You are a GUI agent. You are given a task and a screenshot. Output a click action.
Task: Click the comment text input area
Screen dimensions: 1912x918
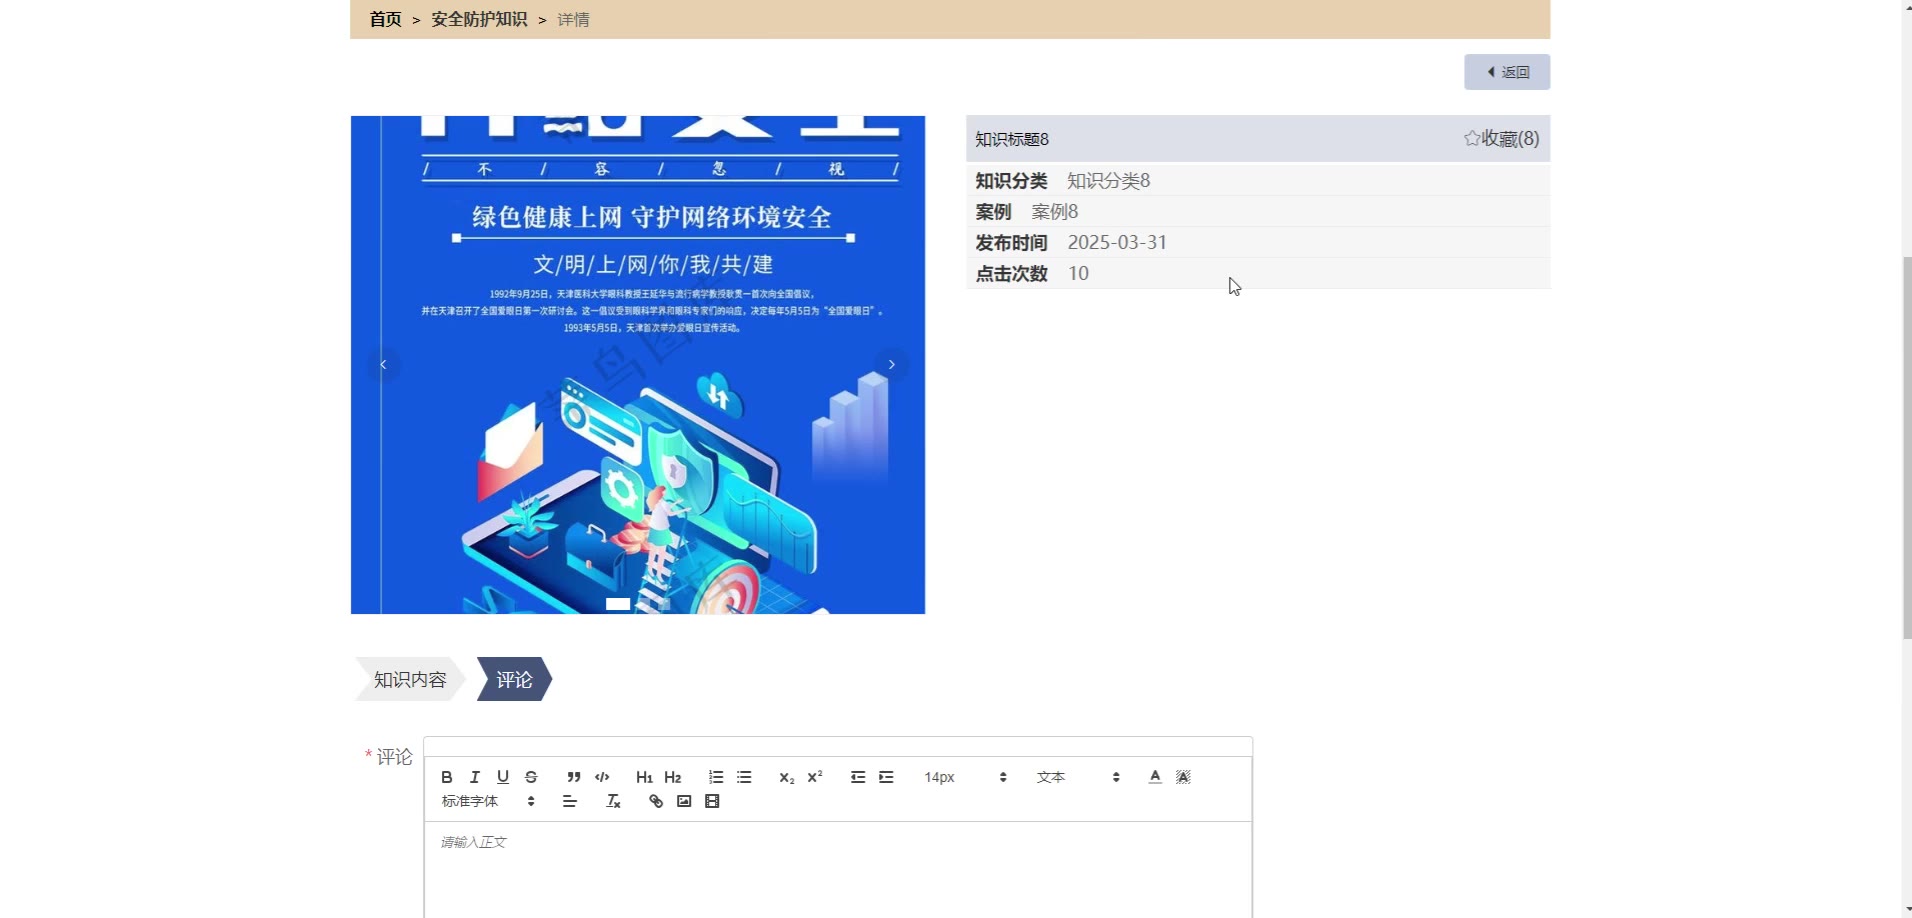pos(838,870)
